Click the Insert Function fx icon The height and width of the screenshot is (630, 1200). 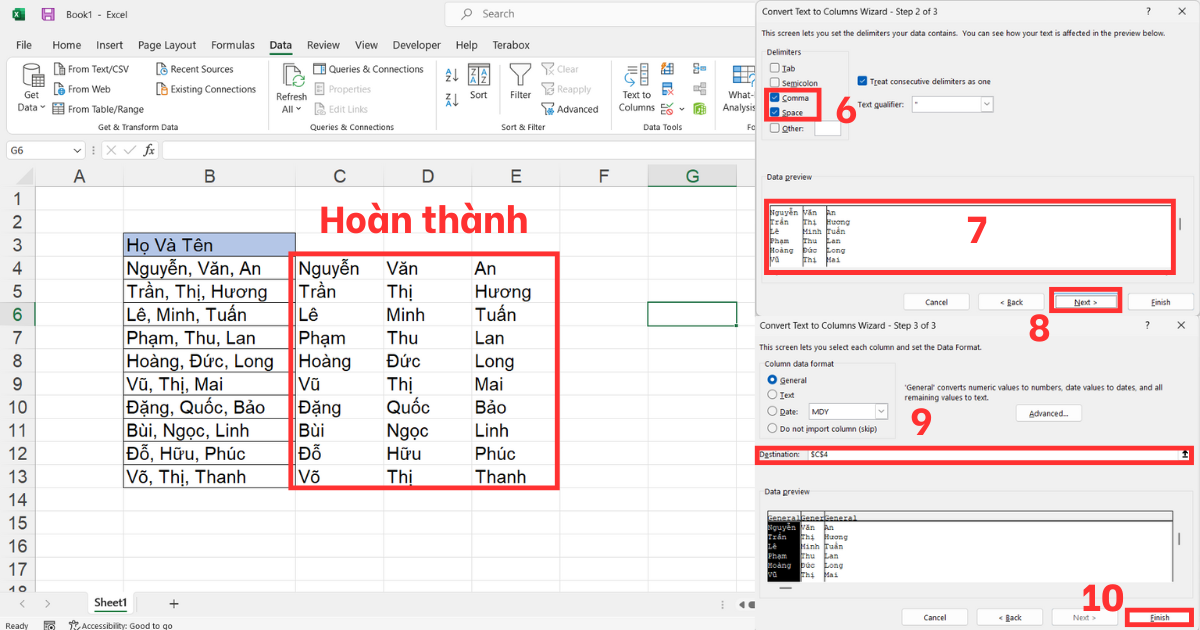click(149, 150)
